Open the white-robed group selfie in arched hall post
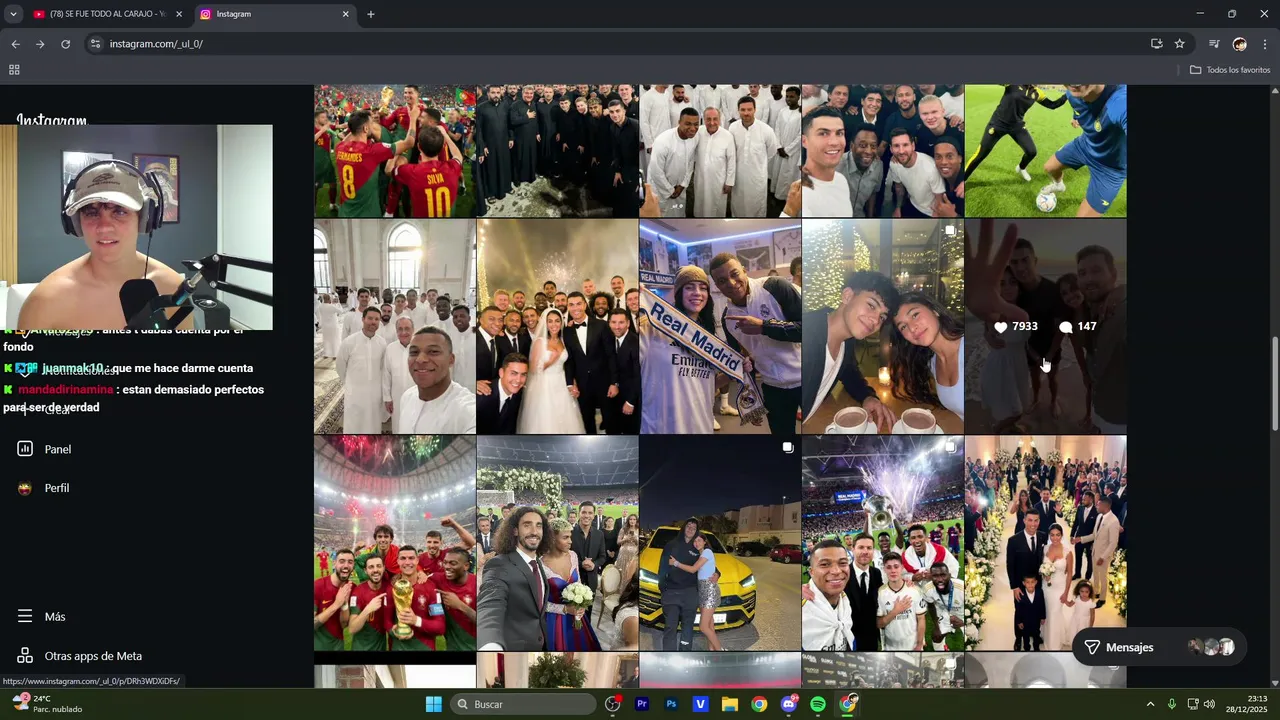Viewport: 1280px width, 720px height. [x=395, y=326]
